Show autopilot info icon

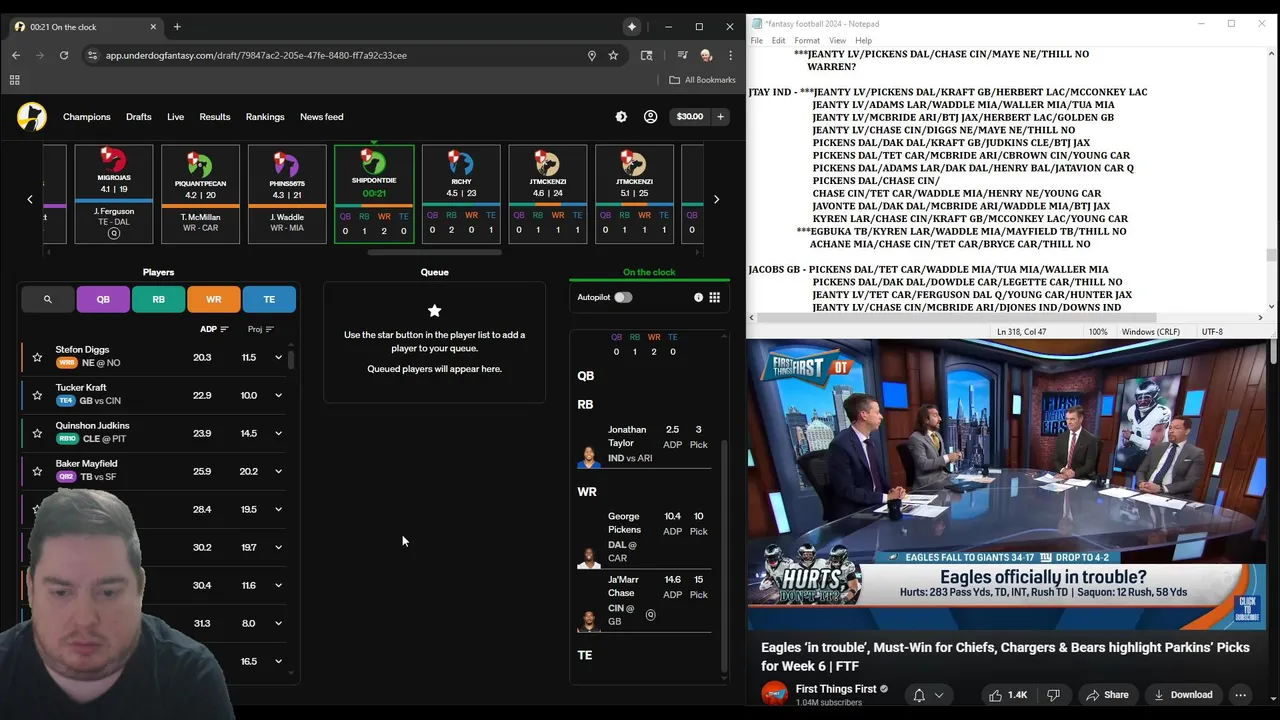click(698, 297)
